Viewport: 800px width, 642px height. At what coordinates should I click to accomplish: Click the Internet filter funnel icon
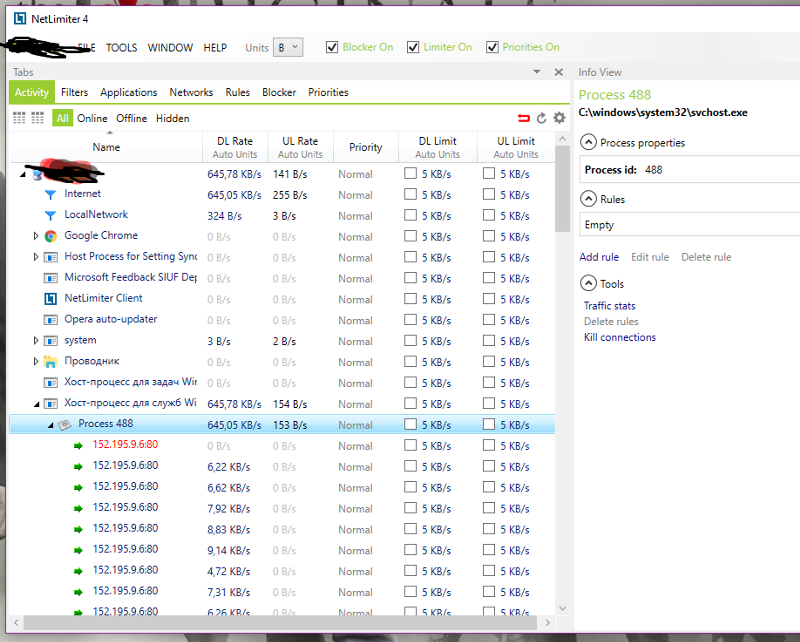pyautogui.click(x=50, y=194)
